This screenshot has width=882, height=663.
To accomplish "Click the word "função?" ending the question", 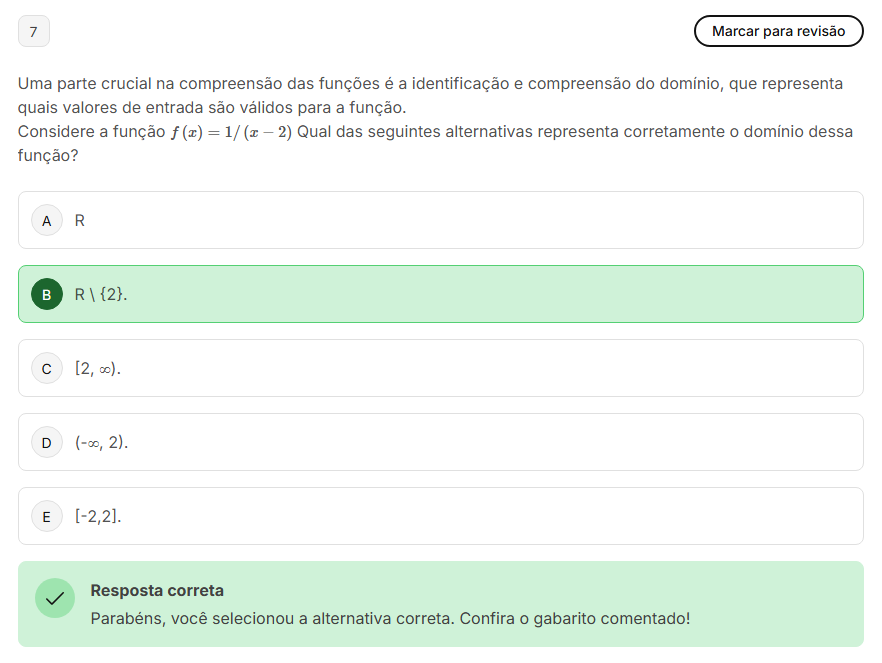I will [48, 156].
